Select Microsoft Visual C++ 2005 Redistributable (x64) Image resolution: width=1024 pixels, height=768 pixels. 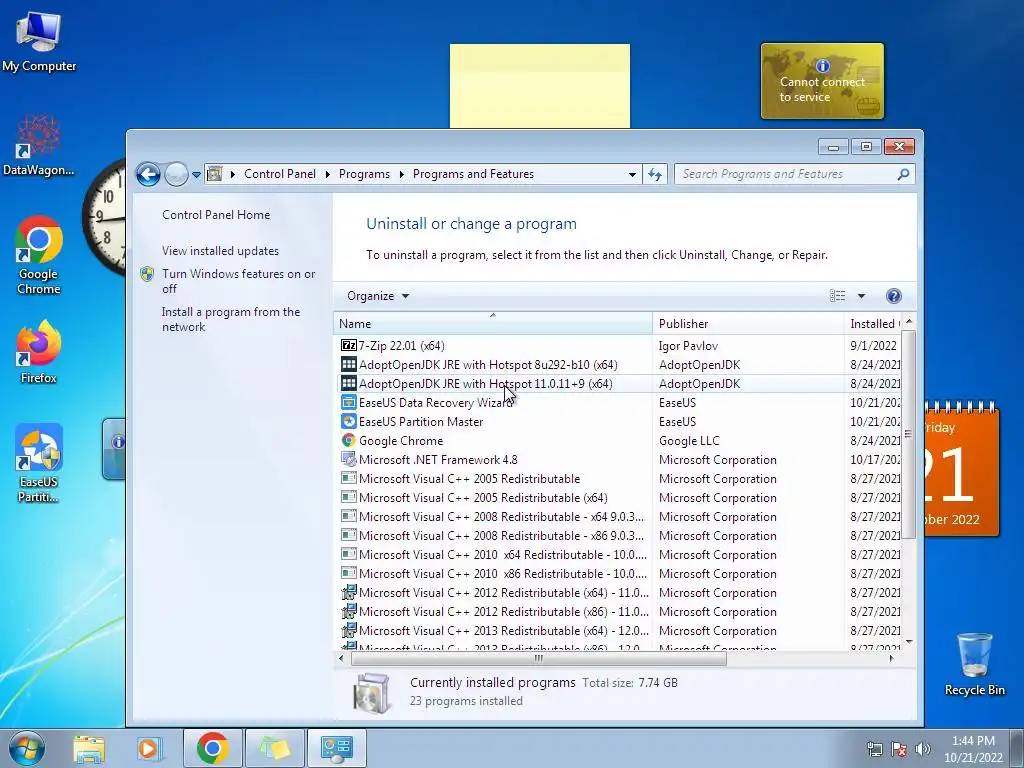pos(483,498)
